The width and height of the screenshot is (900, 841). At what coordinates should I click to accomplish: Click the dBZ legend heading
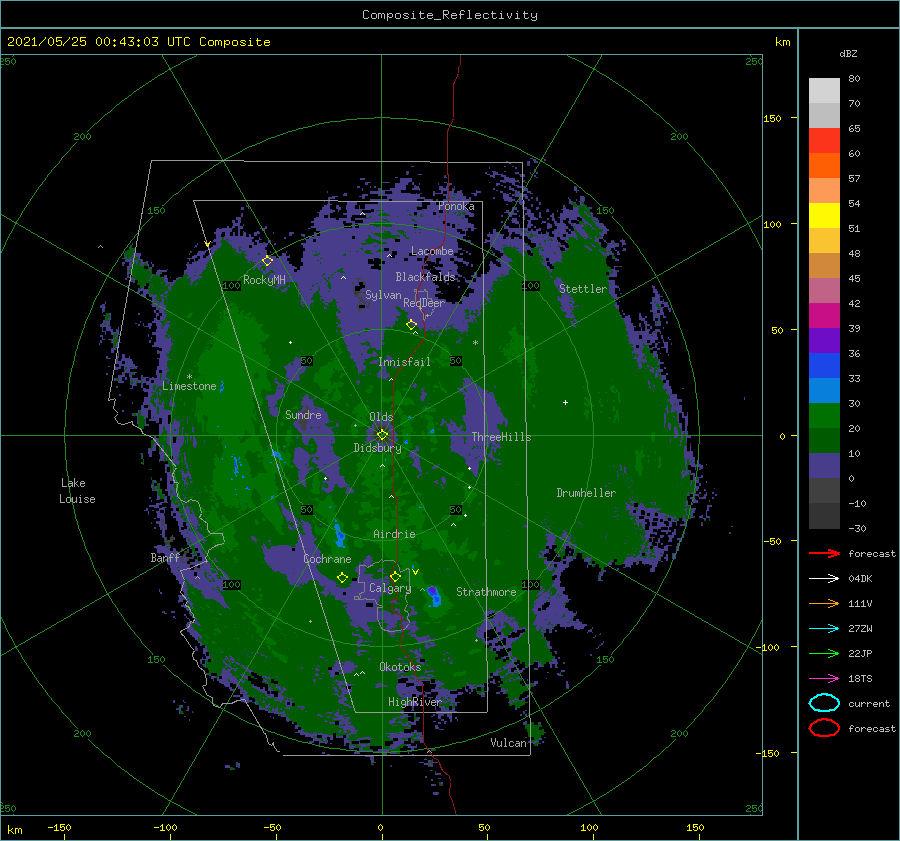tap(848, 53)
